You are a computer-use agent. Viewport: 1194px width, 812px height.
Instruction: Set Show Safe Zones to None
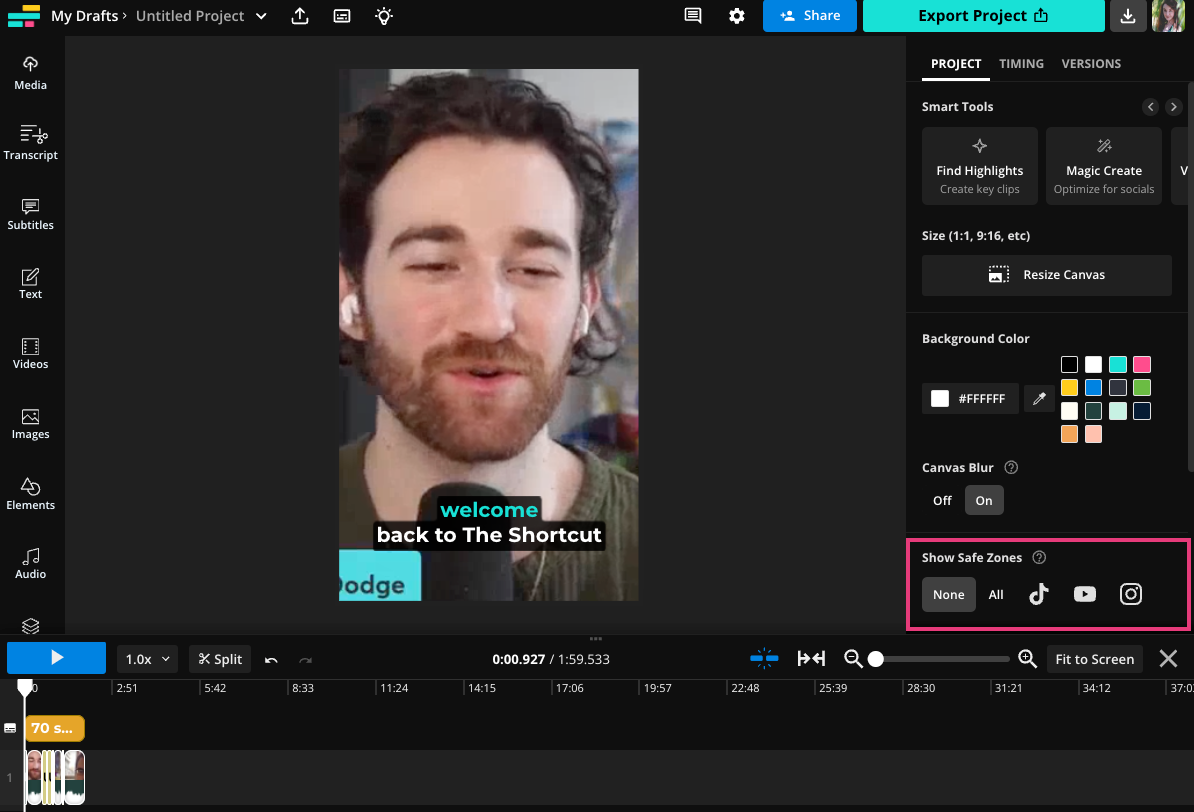tap(948, 593)
